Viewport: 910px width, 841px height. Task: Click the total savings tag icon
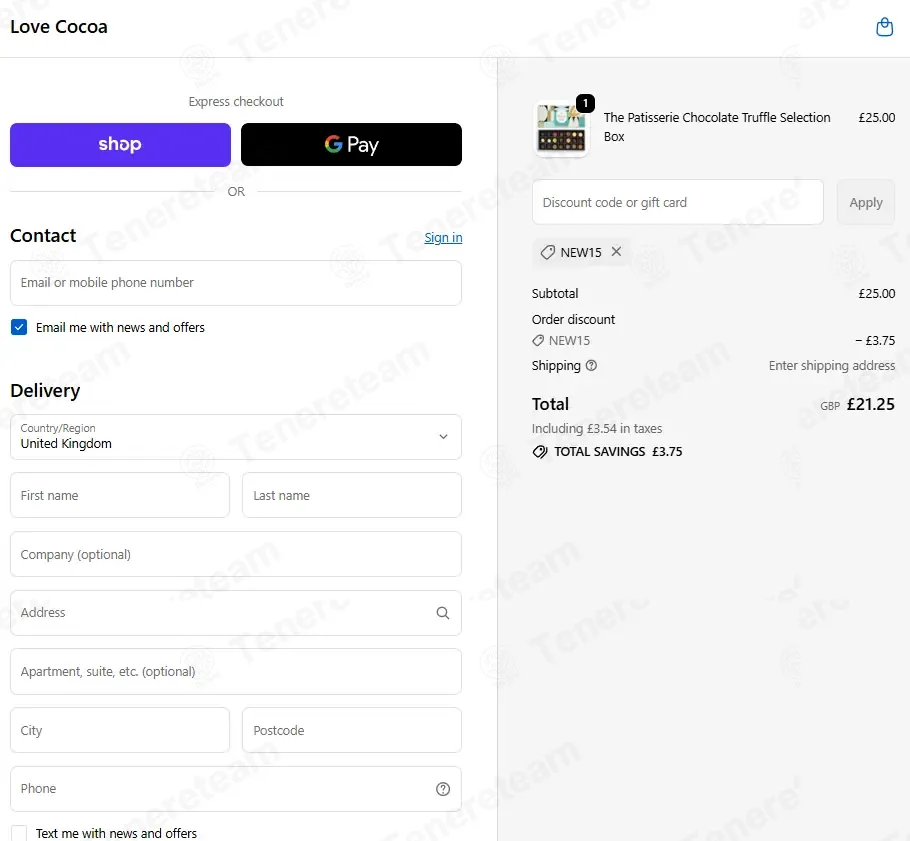click(540, 452)
